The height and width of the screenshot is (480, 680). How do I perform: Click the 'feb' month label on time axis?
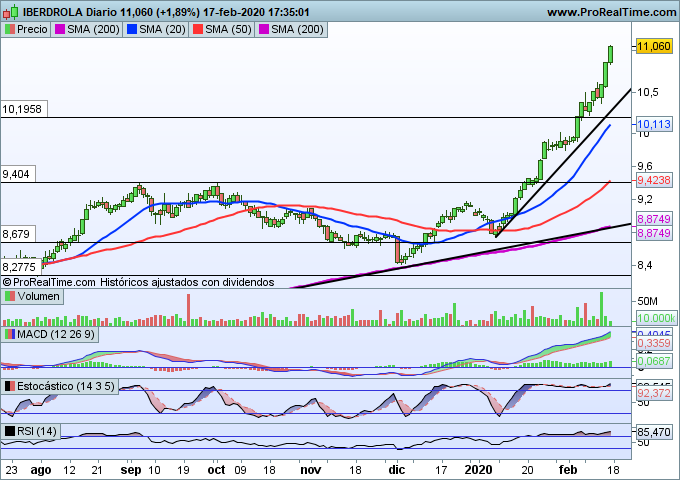pos(568,470)
